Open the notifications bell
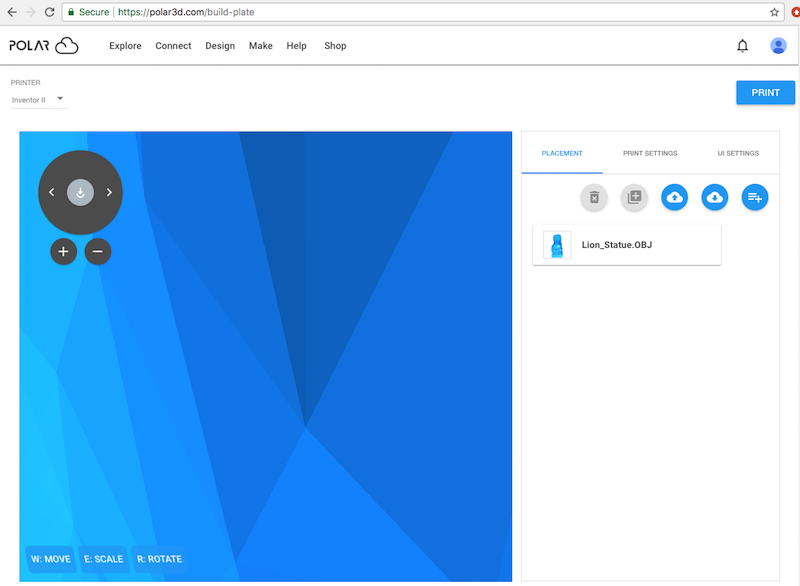Screen dimensions: 800x586 click(x=742, y=46)
